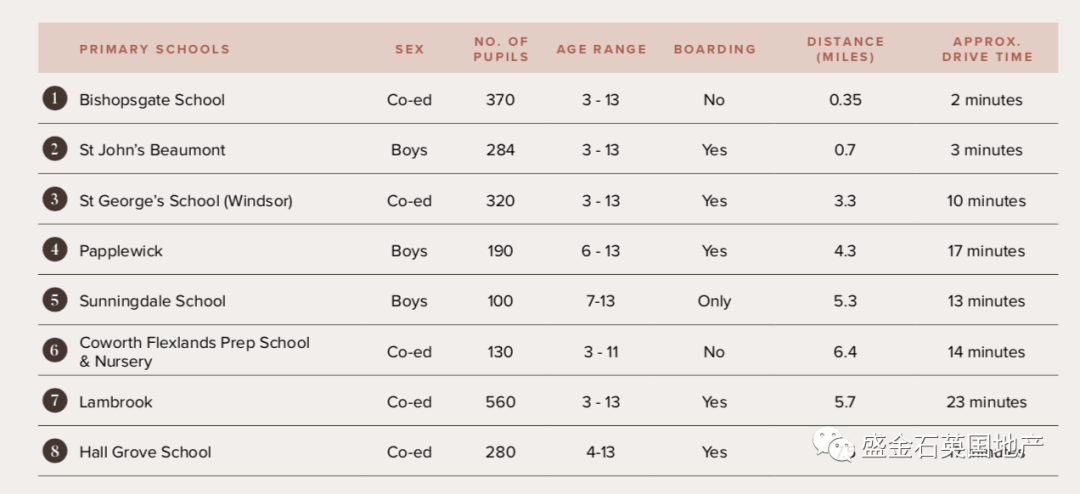Click the number 7 circle icon
This screenshot has height=494, width=1080.
click(x=54, y=402)
